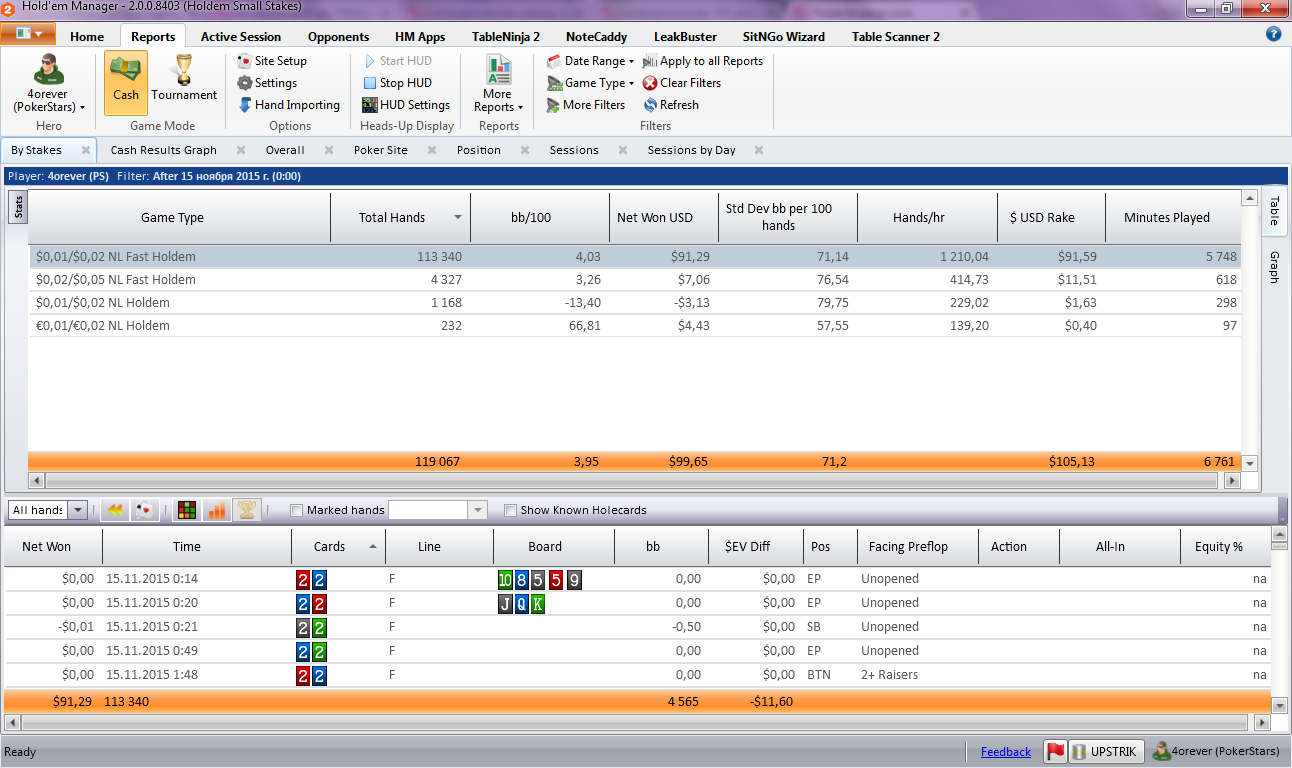Close the Position report tab
The image size is (1292, 768).
(525, 150)
